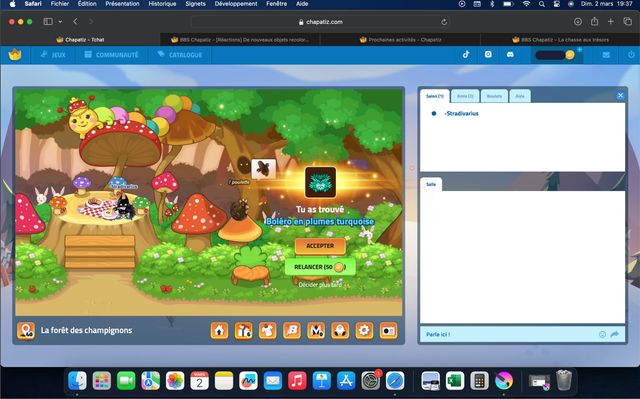Go to the home room icon
Viewport: 640px width, 399px height.
click(219, 330)
